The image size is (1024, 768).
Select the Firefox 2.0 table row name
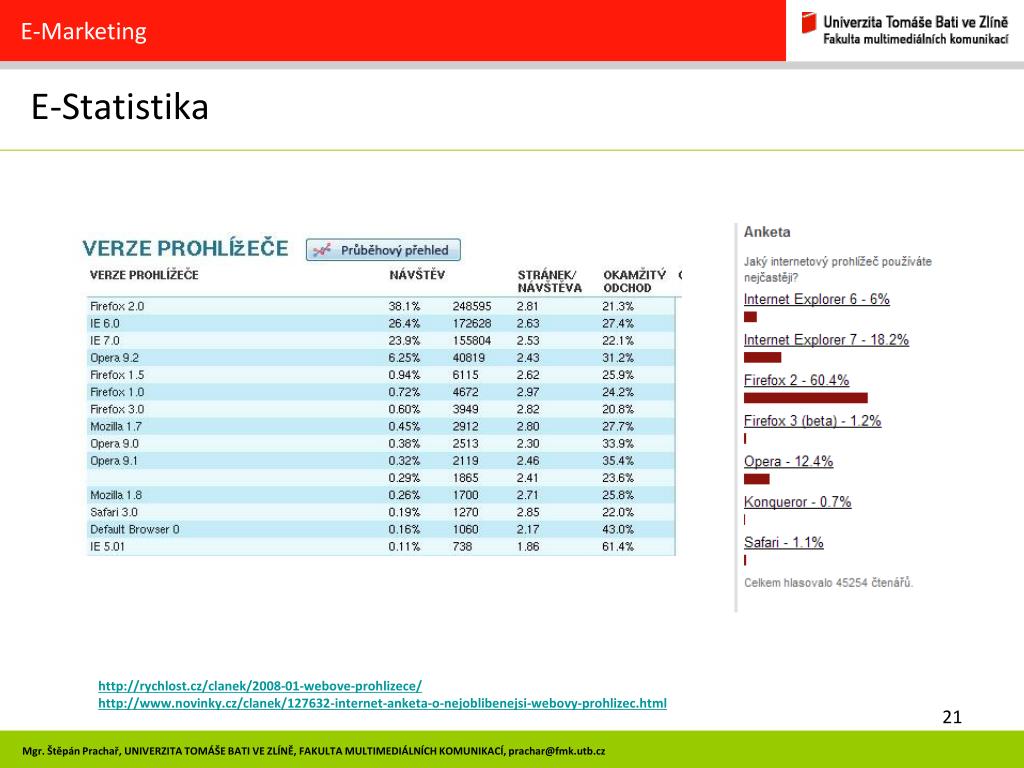tap(117, 306)
